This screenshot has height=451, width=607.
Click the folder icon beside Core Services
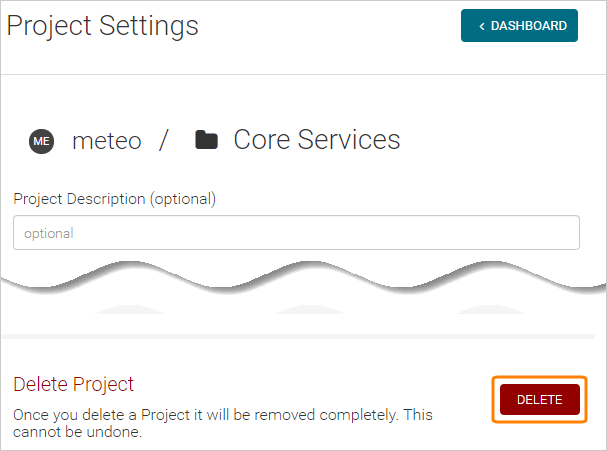point(206,140)
